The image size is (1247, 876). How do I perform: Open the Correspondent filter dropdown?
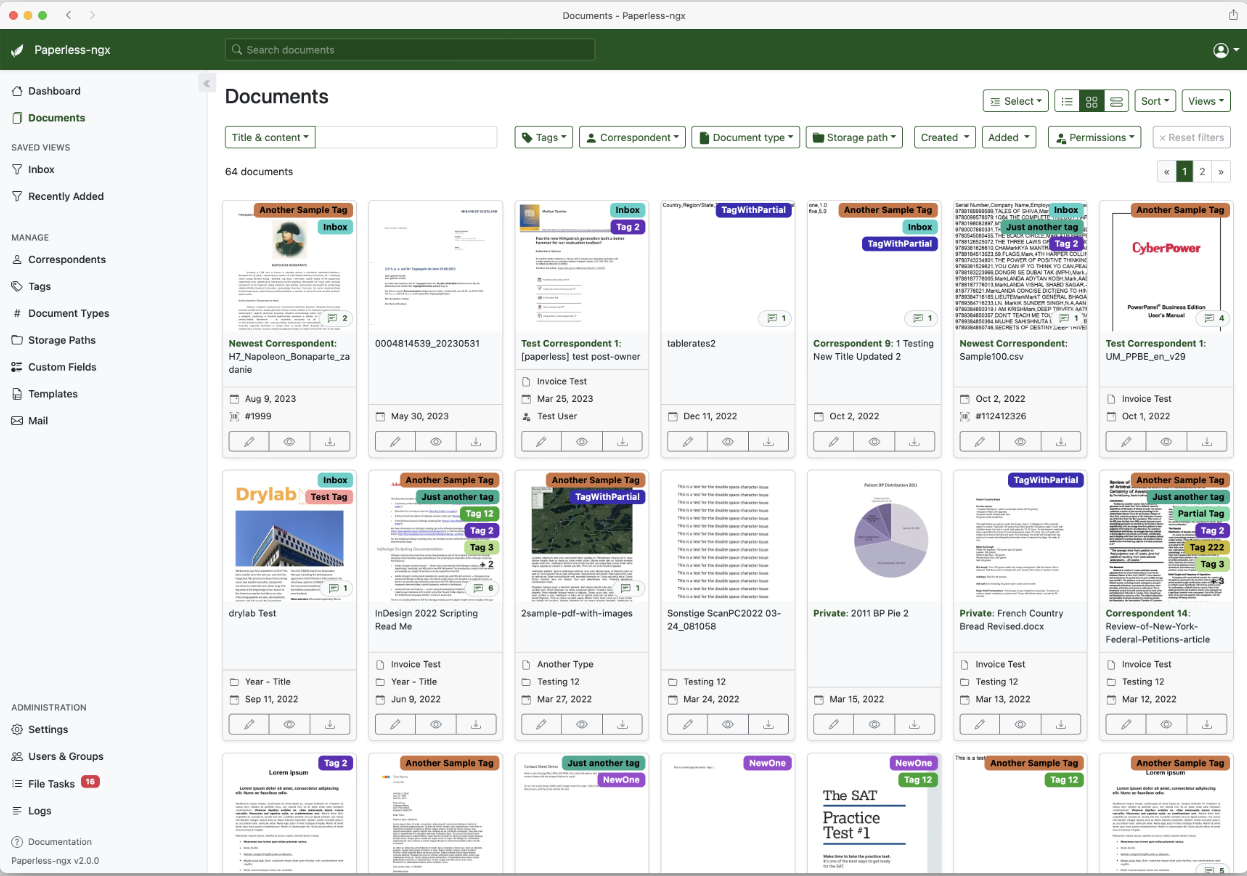pos(632,137)
